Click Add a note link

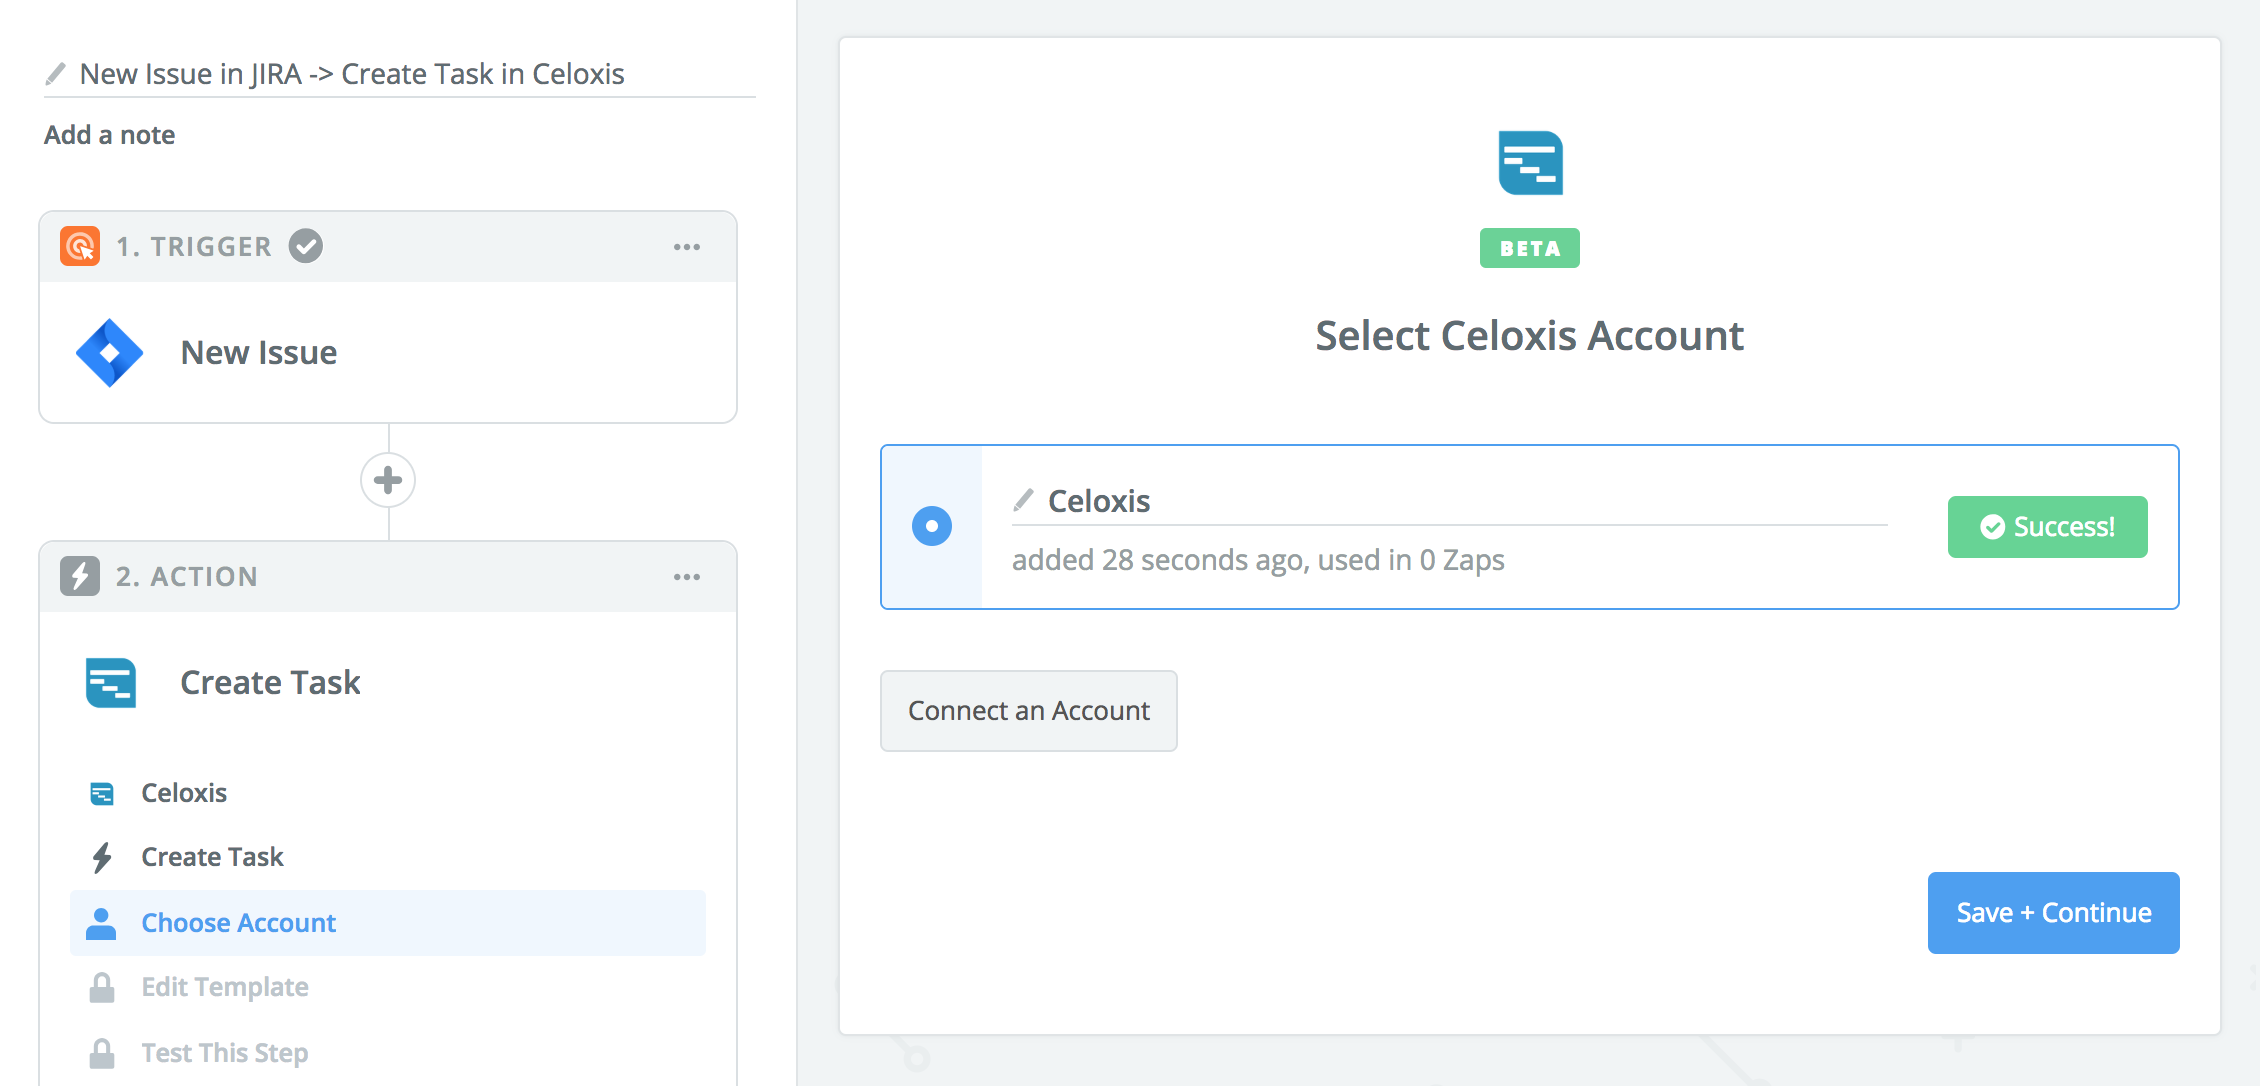coord(110,135)
